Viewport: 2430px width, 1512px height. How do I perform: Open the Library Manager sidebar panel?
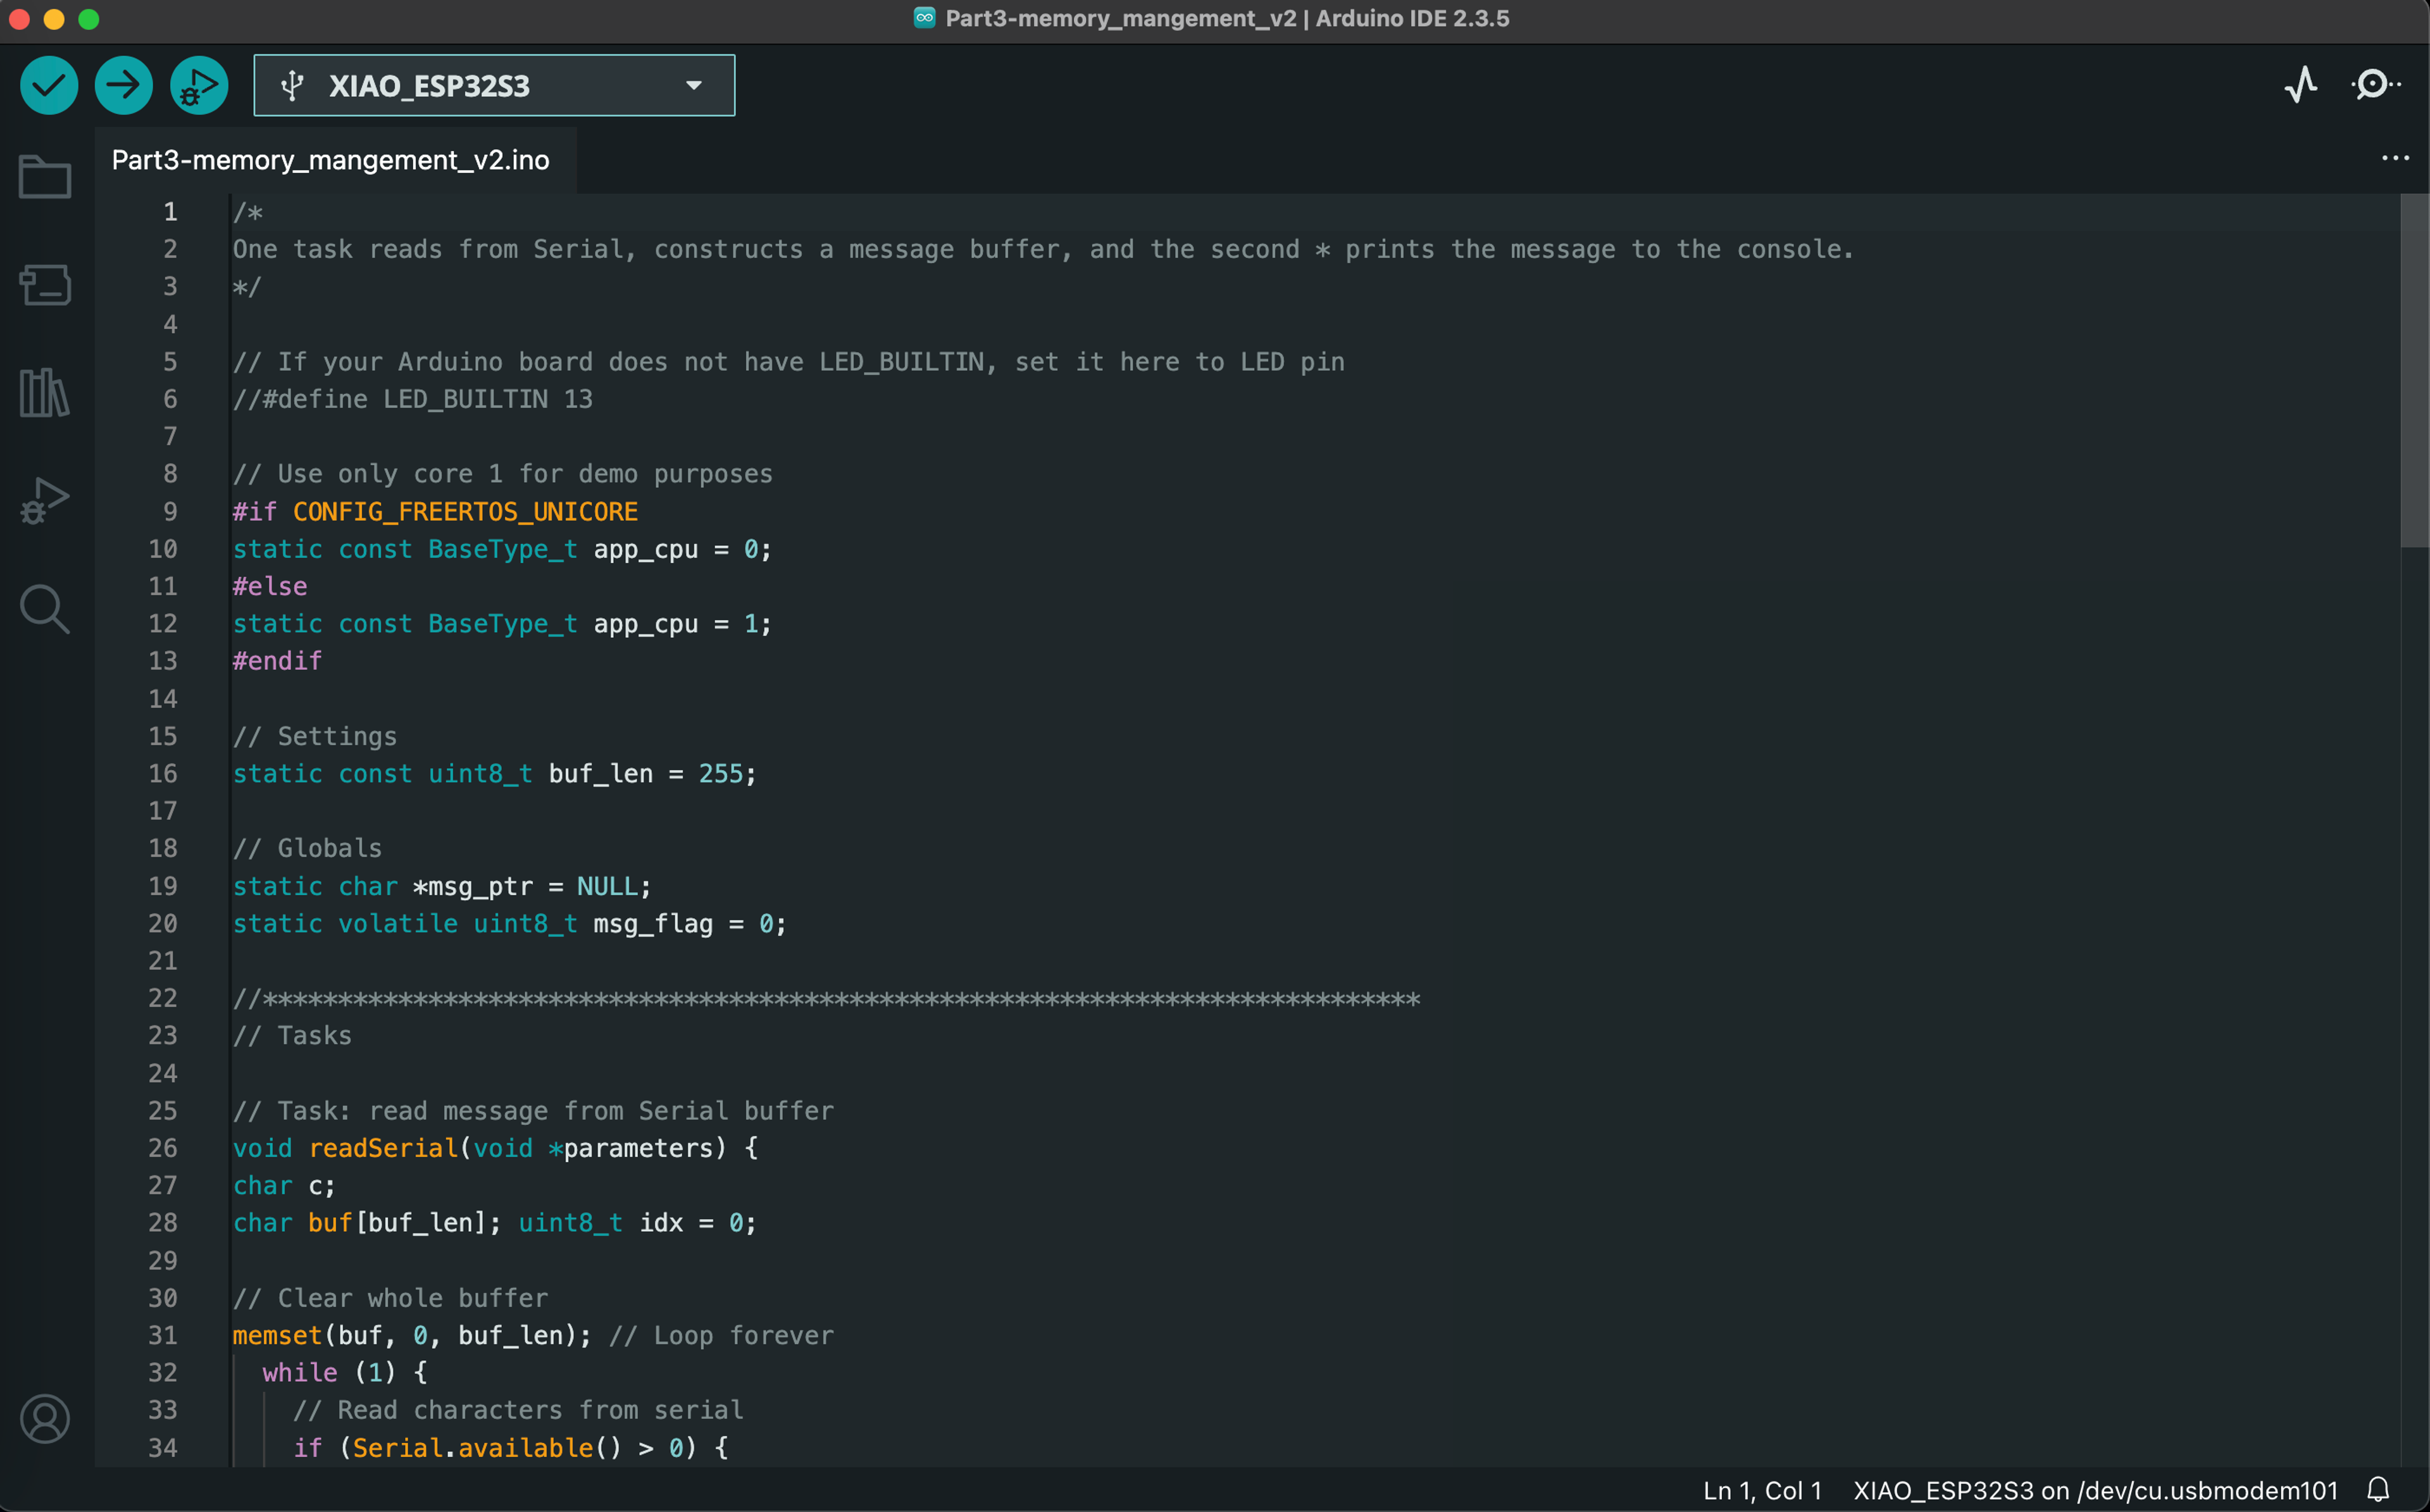45,393
